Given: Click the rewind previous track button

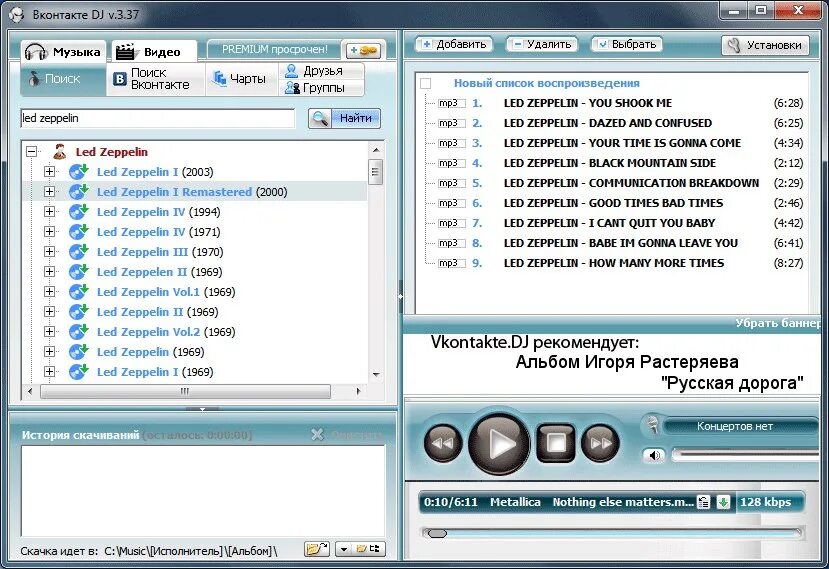Looking at the screenshot, I should pos(443,443).
